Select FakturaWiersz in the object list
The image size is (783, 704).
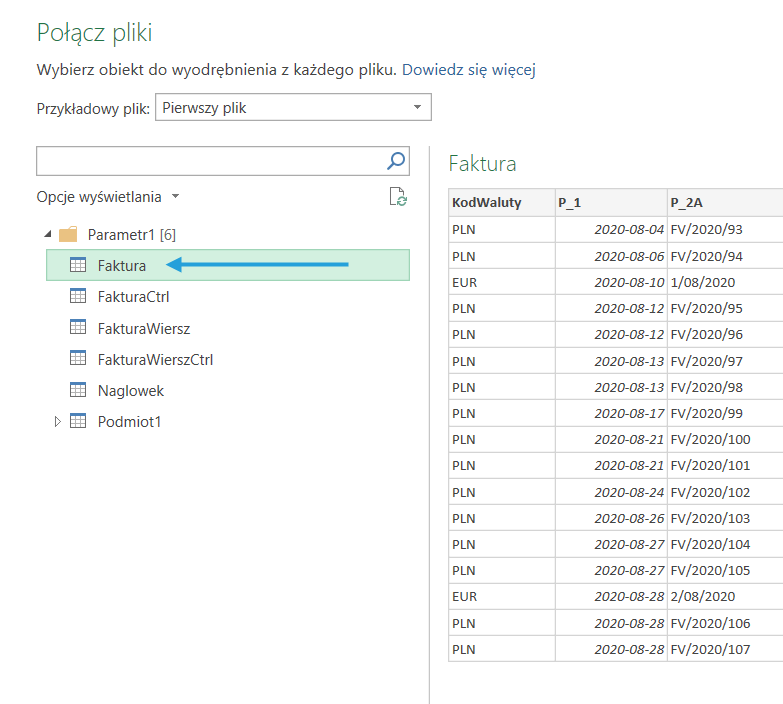[x=144, y=327]
